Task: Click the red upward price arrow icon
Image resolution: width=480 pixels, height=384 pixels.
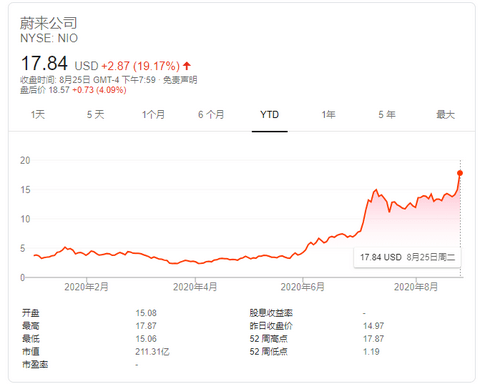Action: pyautogui.click(x=187, y=66)
